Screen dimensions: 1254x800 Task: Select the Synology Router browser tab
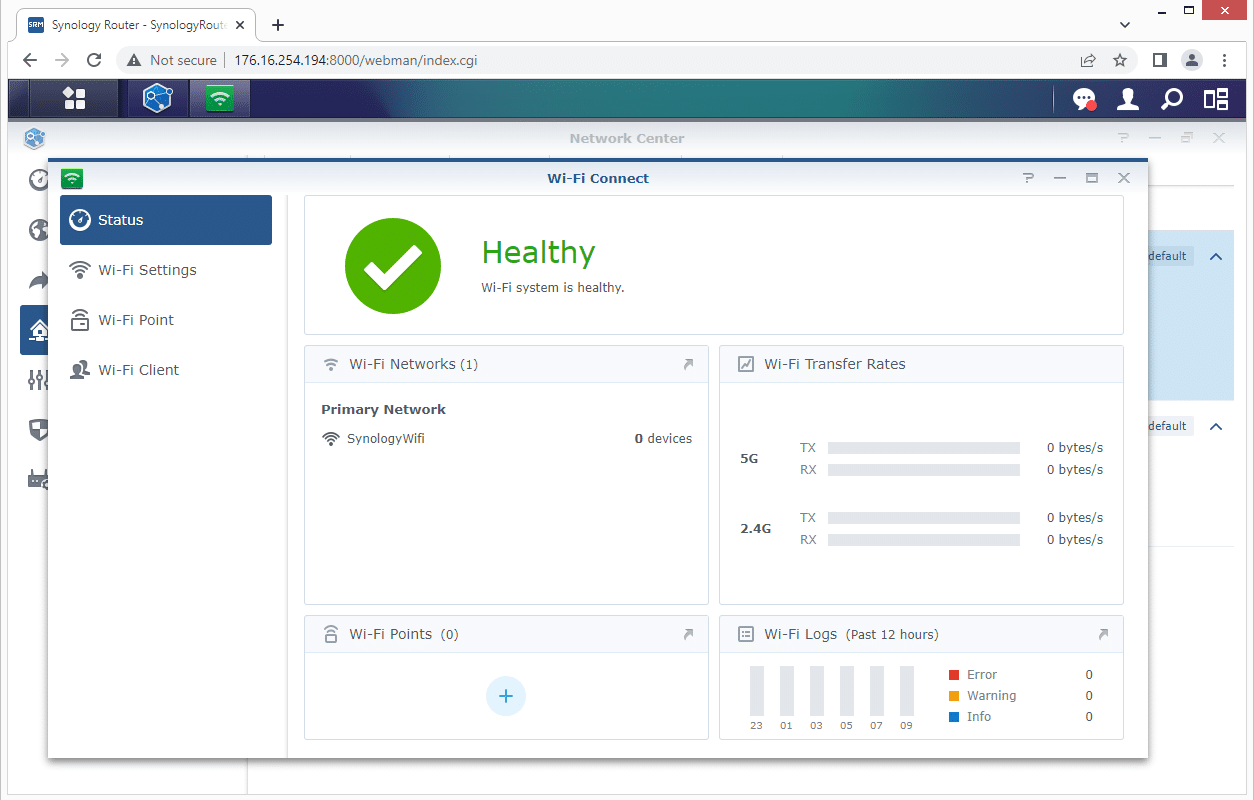[x=138, y=25]
